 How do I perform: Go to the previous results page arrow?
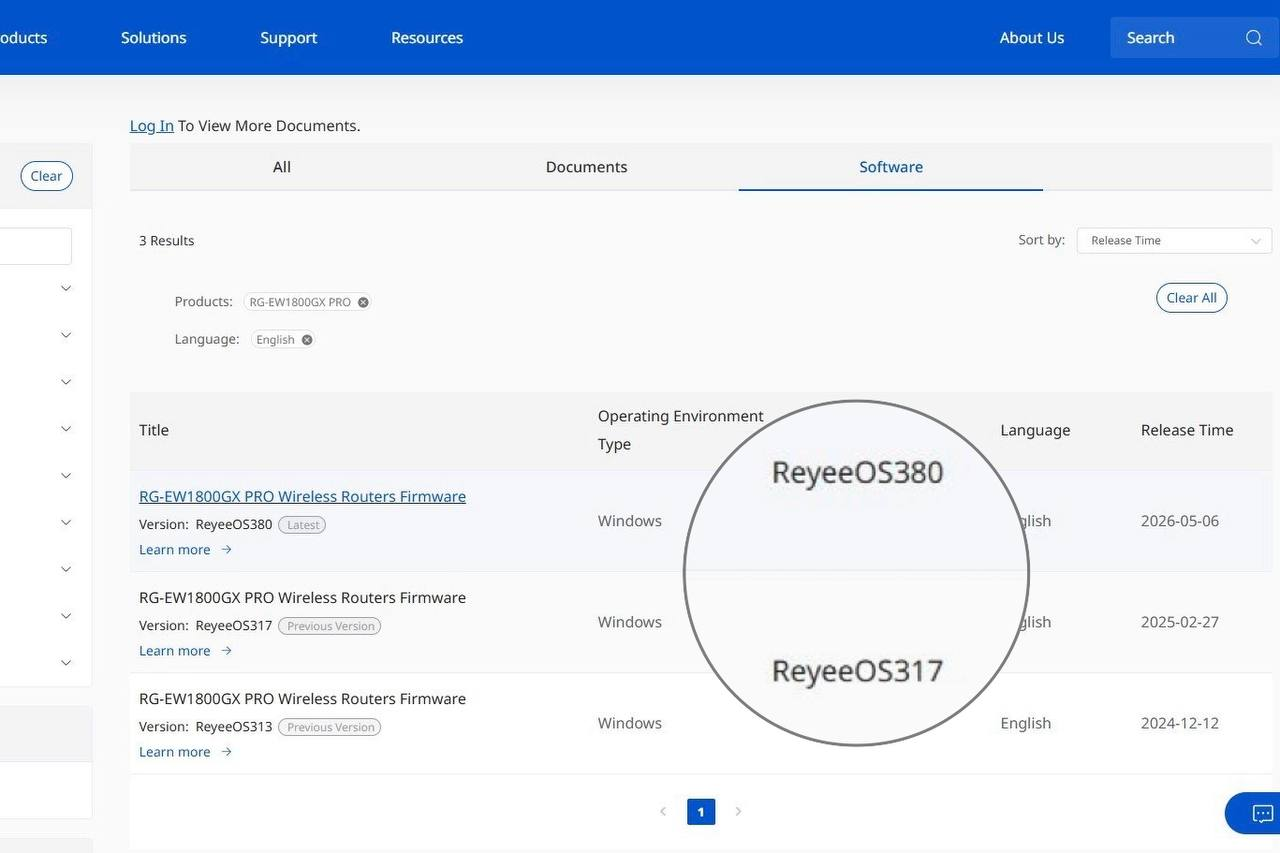click(x=663, y=812)
